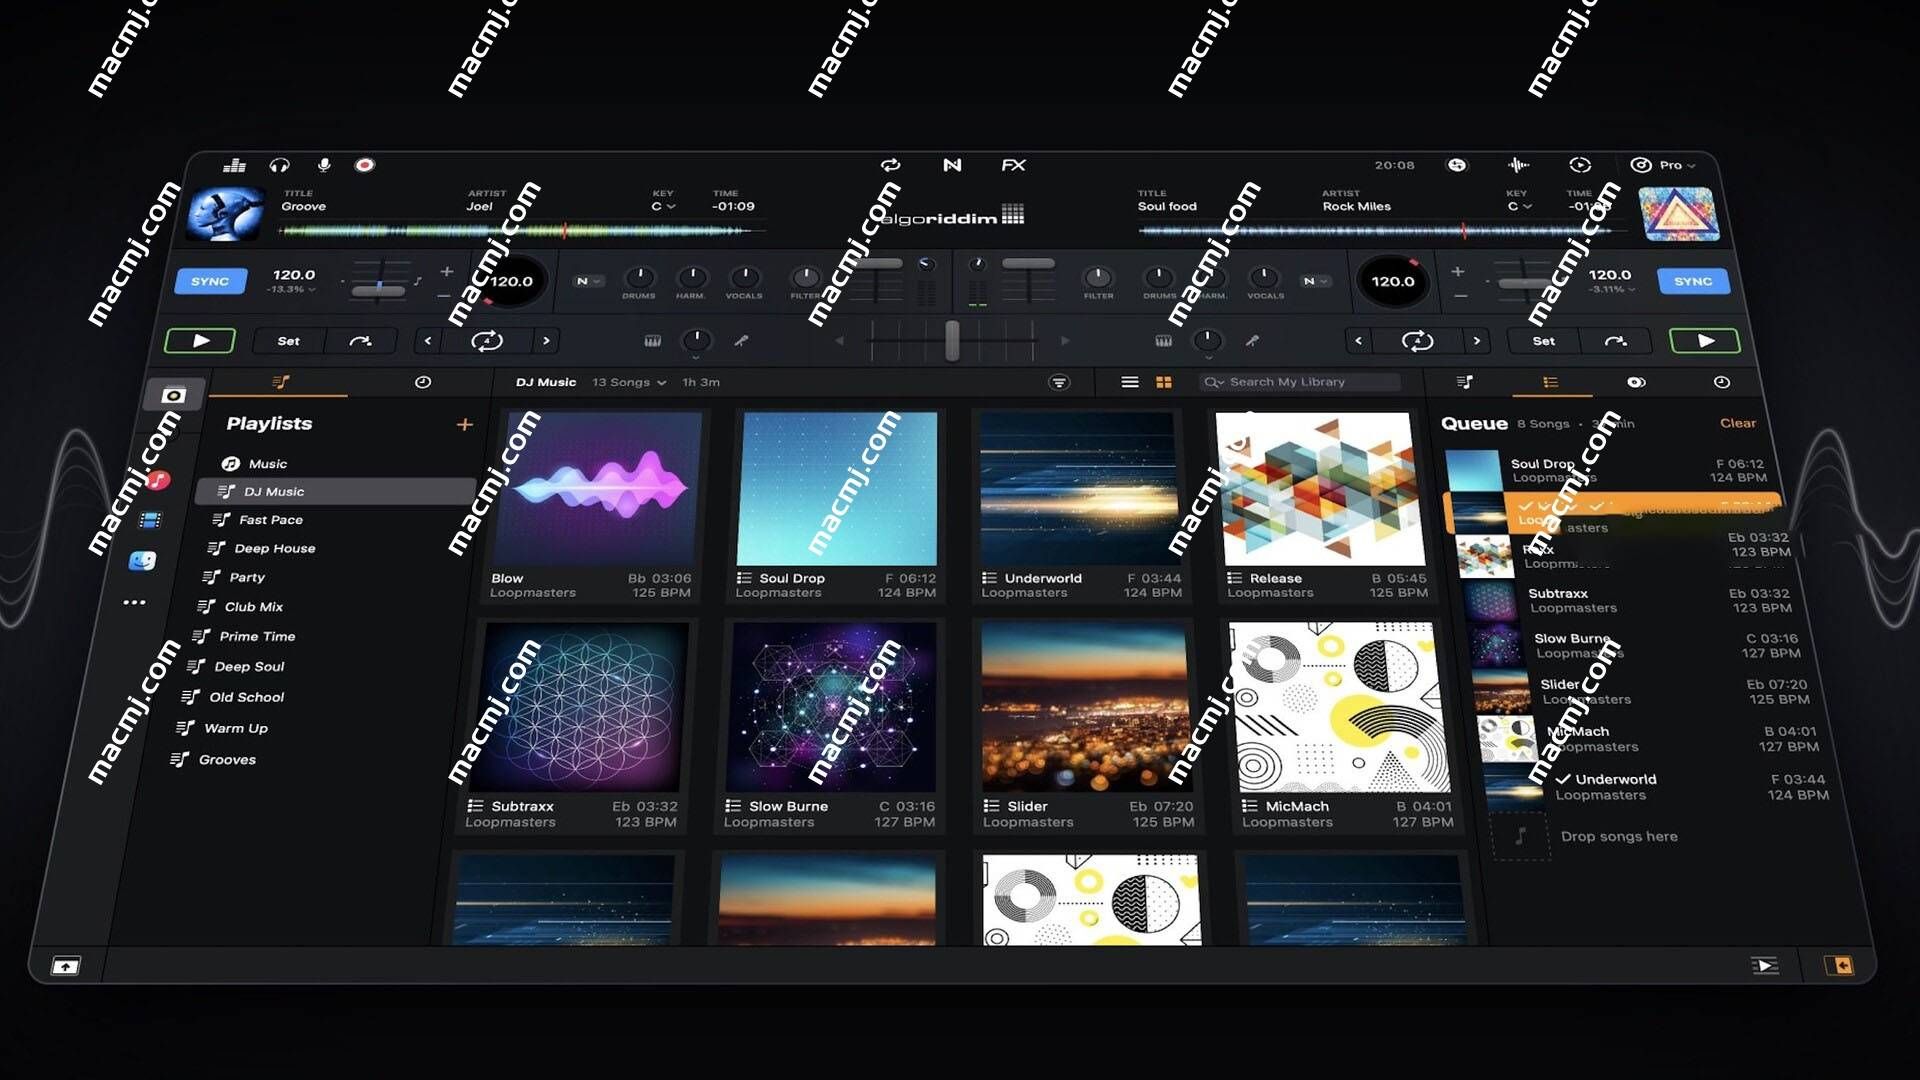Click the crossfader handle

pyautogui.click(x=952, y=341)
